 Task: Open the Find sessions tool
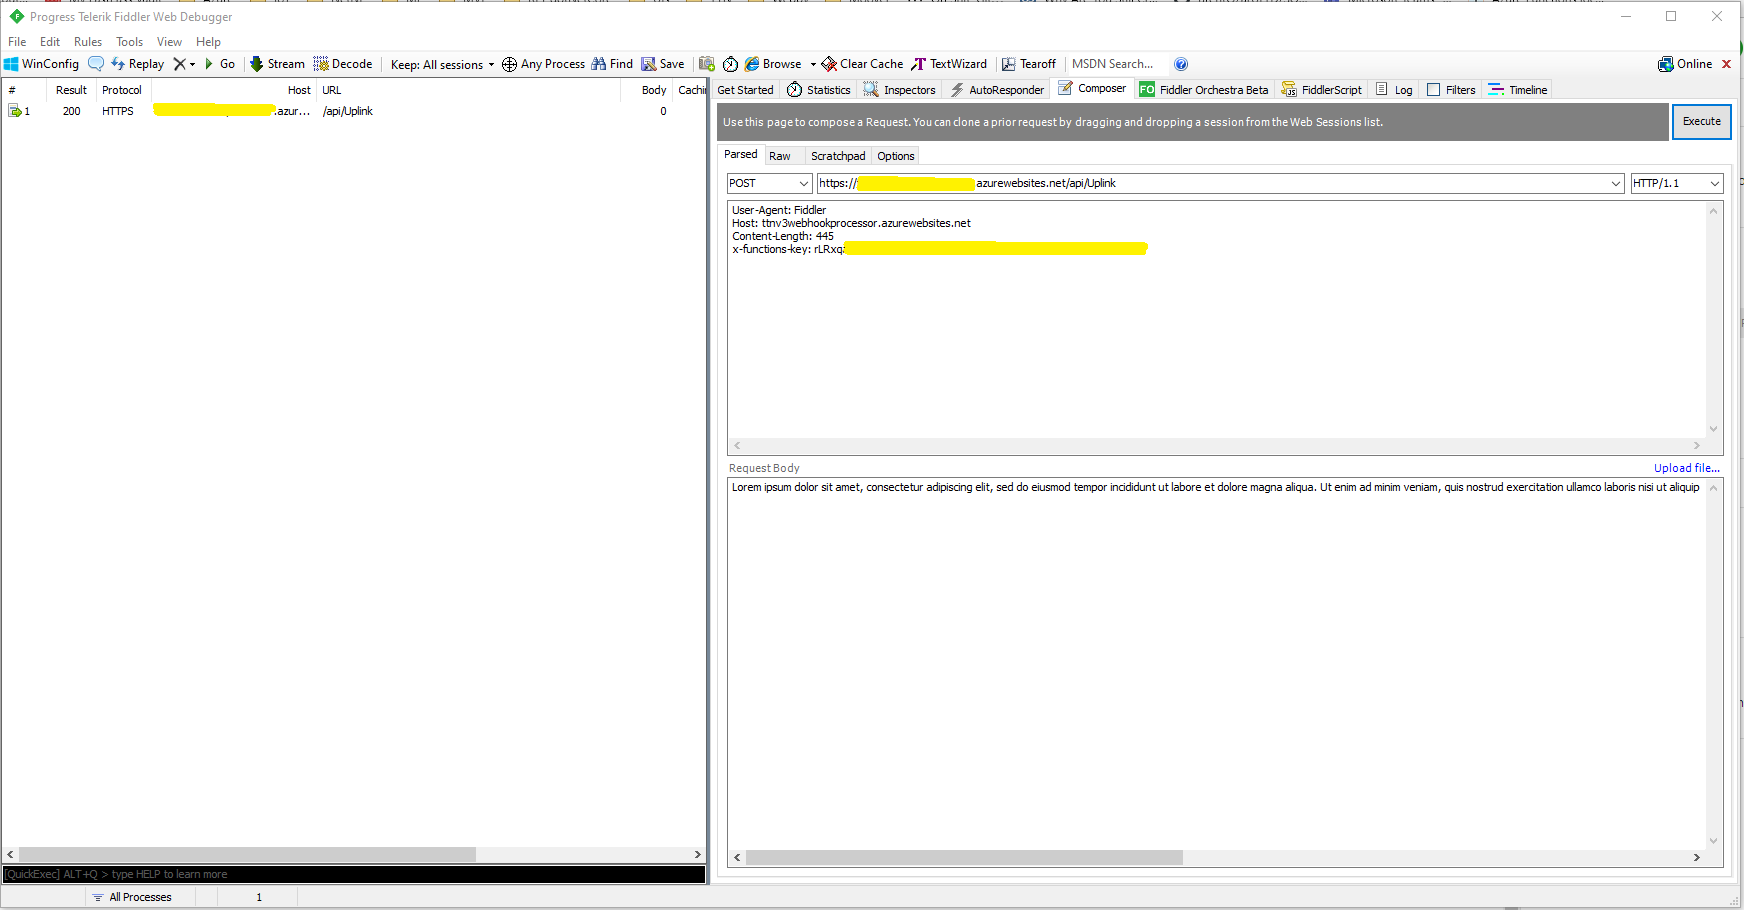(612, 64)
